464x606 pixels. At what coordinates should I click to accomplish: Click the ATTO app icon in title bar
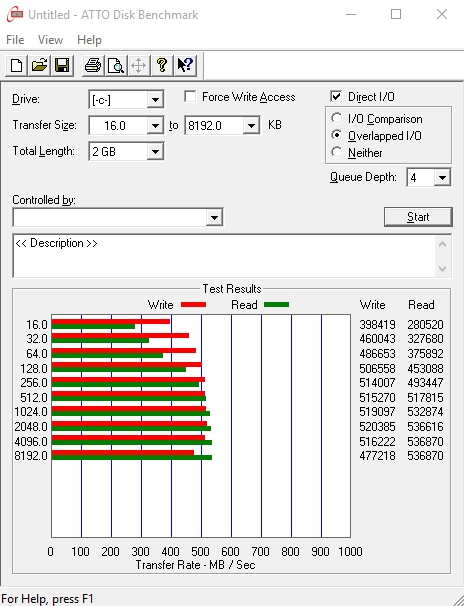(15, 15)
